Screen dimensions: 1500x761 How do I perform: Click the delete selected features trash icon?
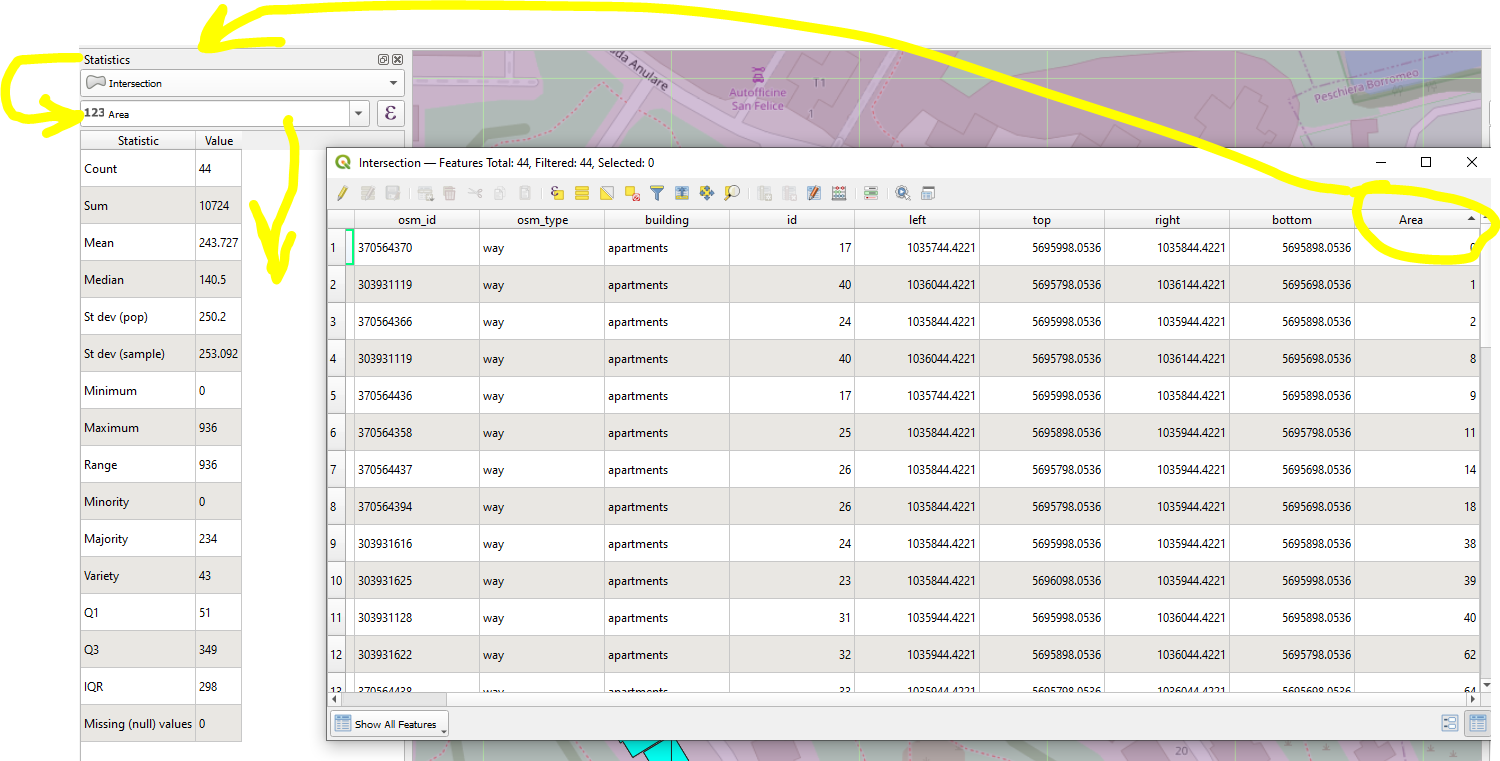449,193
